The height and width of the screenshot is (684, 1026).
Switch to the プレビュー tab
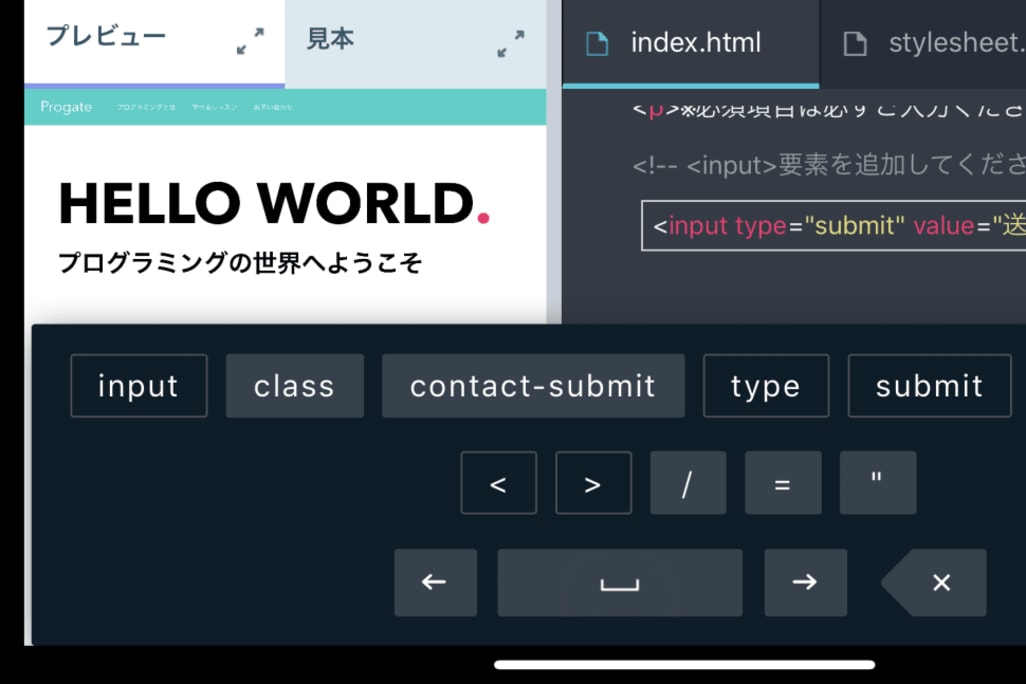[107, 38]
